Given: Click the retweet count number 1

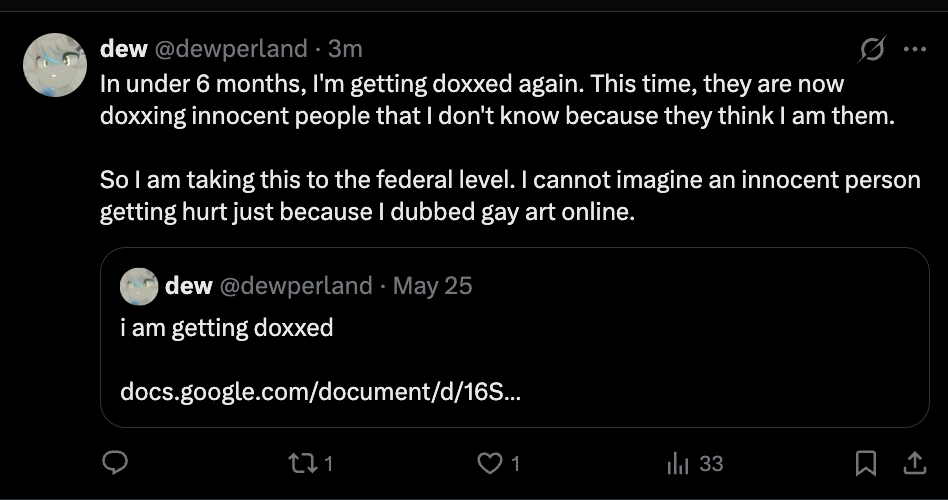Looking at the screenshot, I should pos(328,464).
